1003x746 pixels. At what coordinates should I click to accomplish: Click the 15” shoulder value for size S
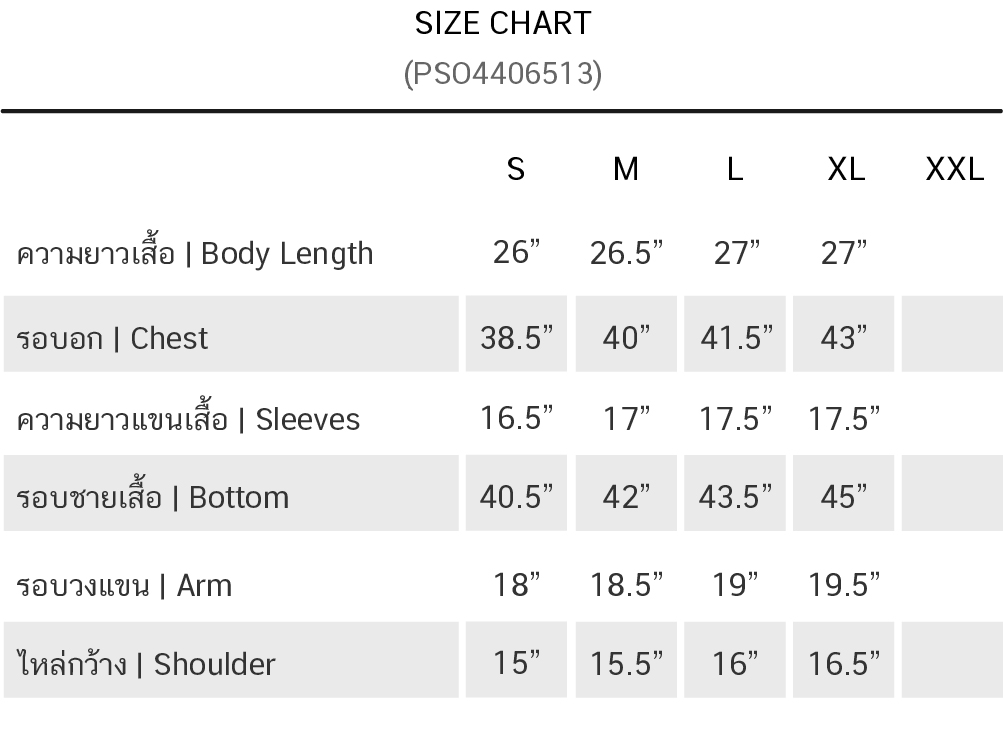tap(516, 663)
